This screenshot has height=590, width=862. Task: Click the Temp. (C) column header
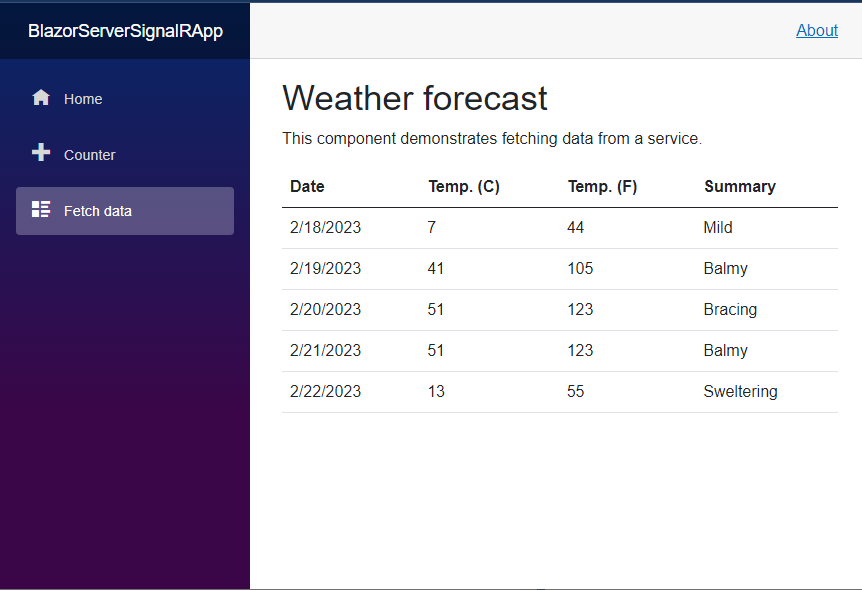click(x=464, y=186)
